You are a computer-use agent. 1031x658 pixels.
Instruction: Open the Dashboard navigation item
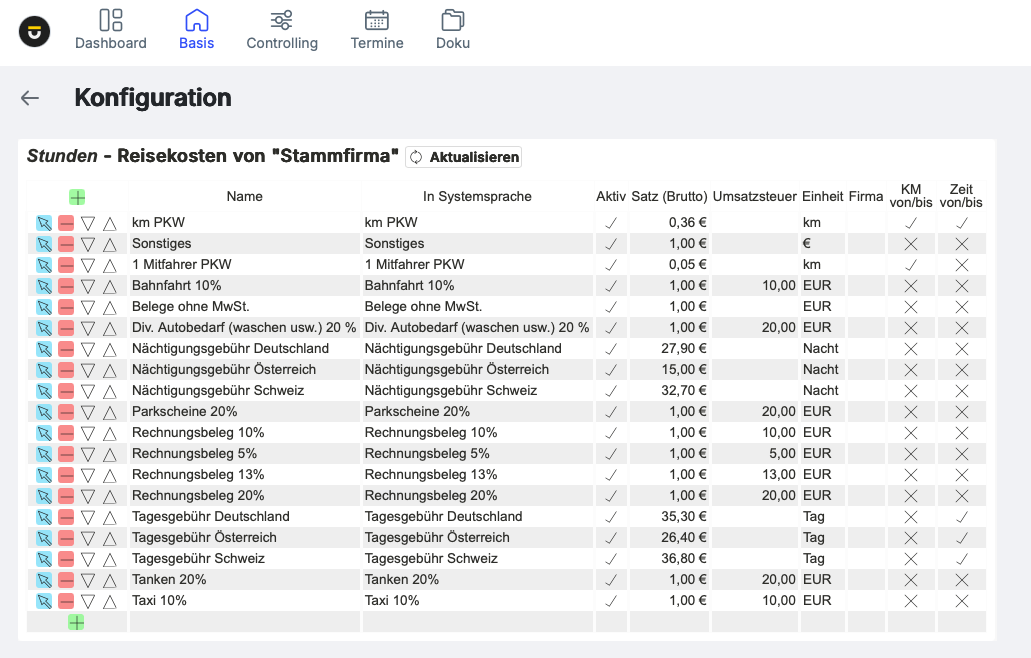[x=111, y=30]
